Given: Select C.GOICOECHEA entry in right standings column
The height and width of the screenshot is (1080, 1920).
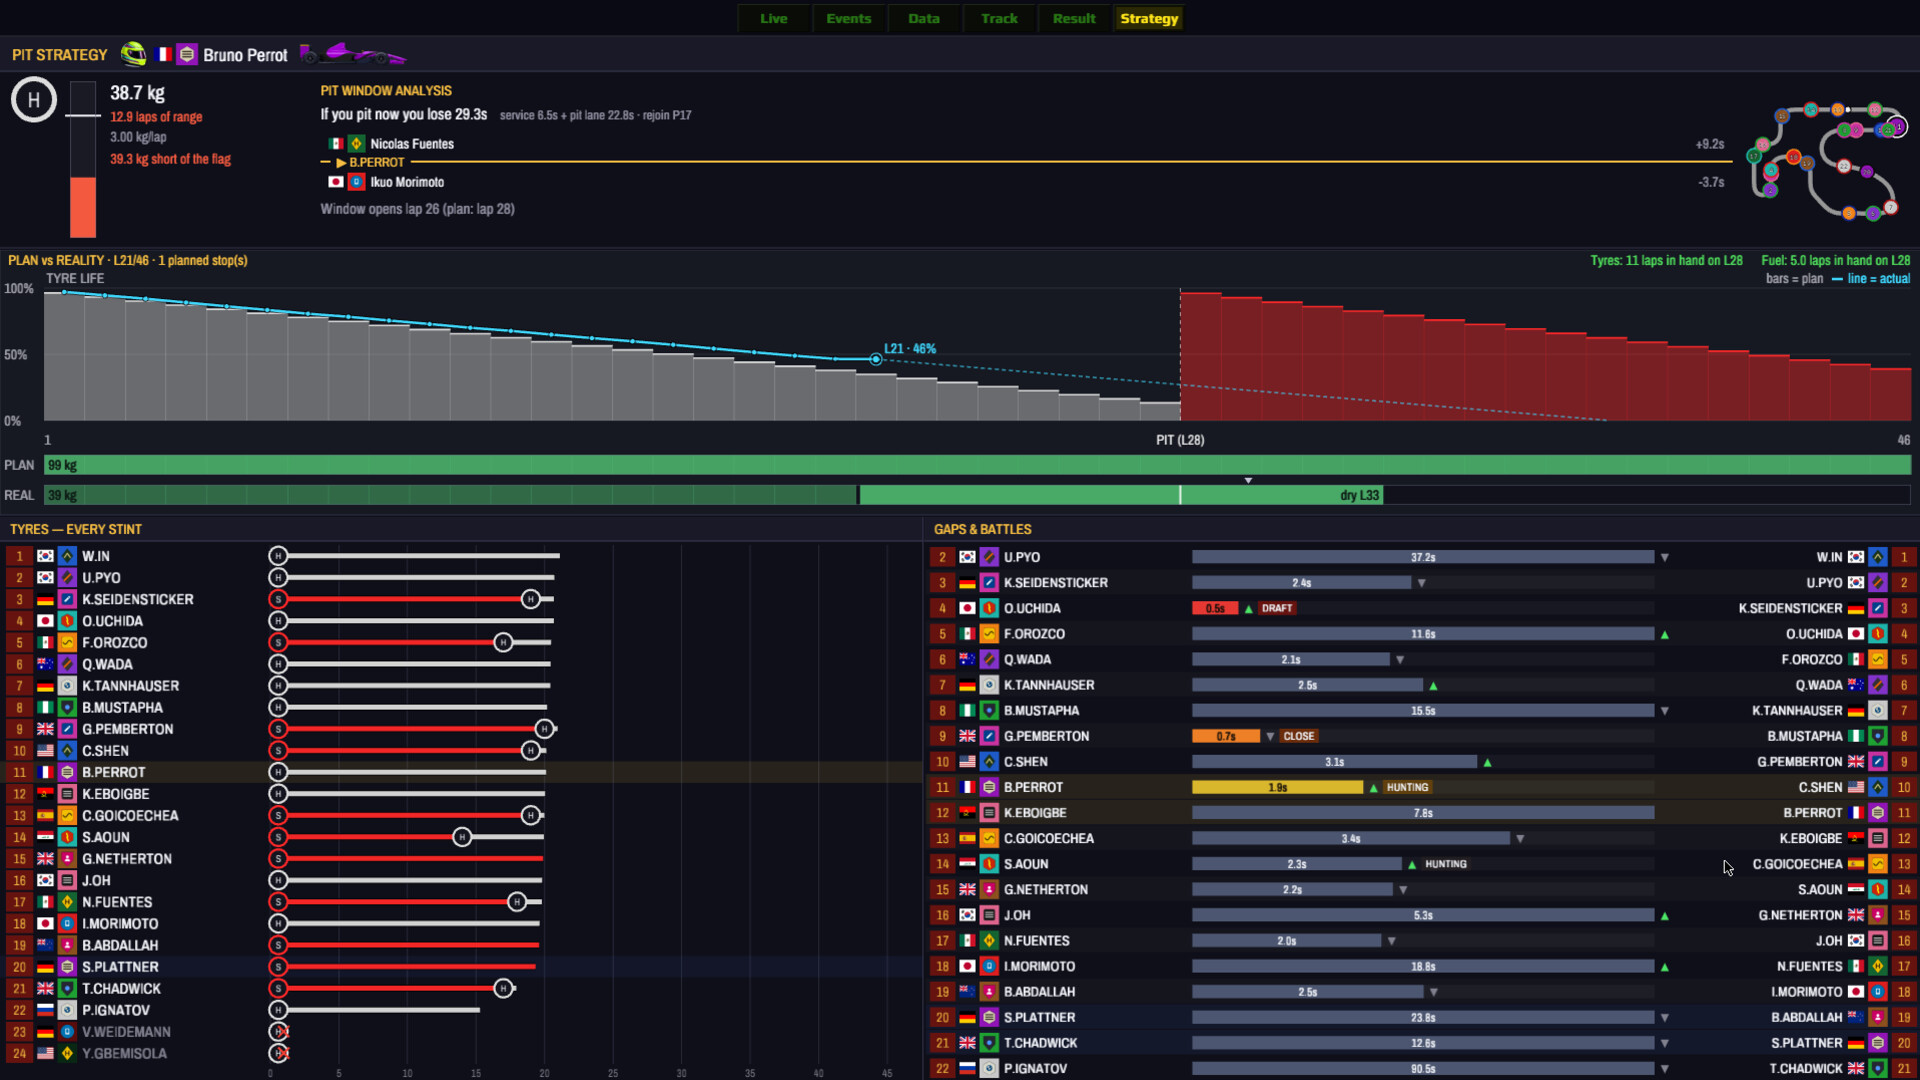Looking at the screenshot, I should click(1832, 864).
